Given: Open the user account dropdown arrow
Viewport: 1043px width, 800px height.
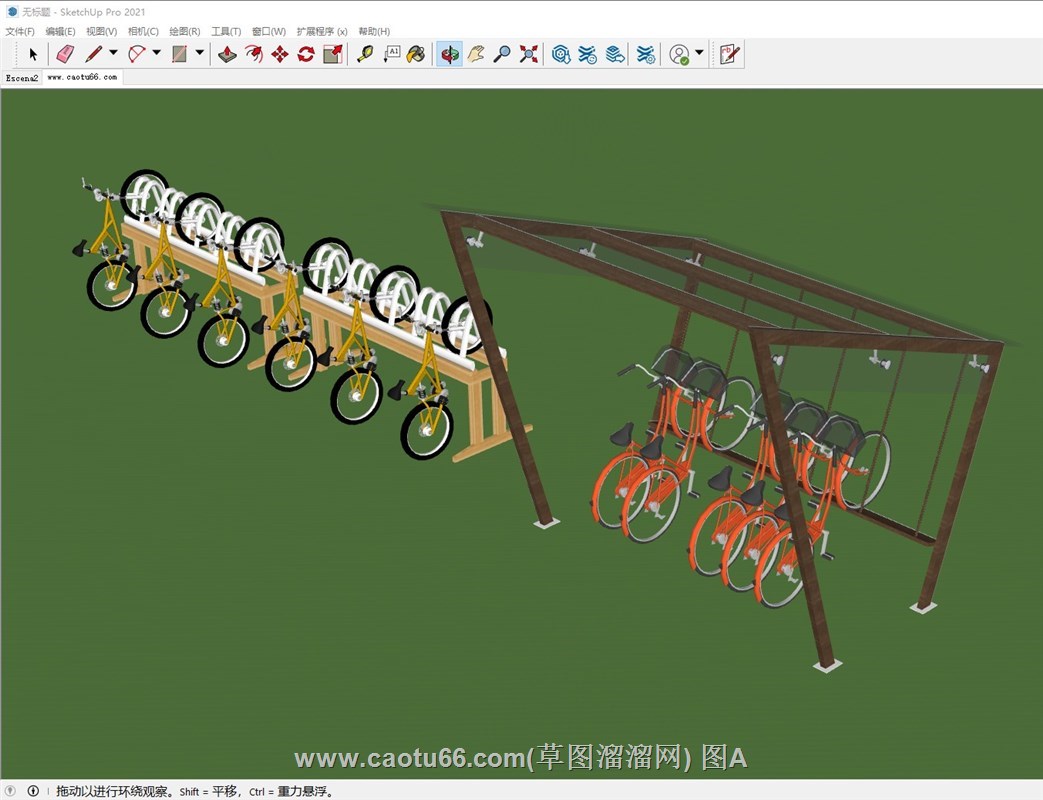Looking at the screenshot, I should [x=699, y=54].
